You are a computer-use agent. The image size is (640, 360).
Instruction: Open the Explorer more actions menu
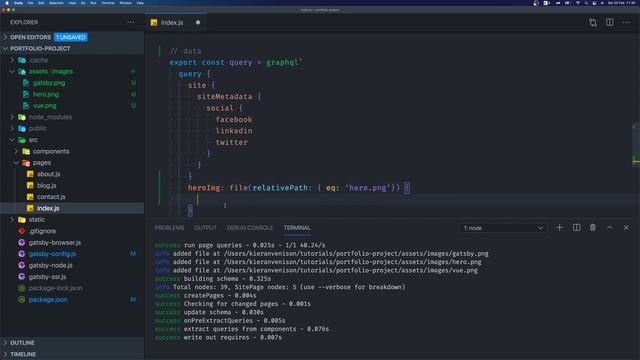pyautogui.click(x=130, y=22)
